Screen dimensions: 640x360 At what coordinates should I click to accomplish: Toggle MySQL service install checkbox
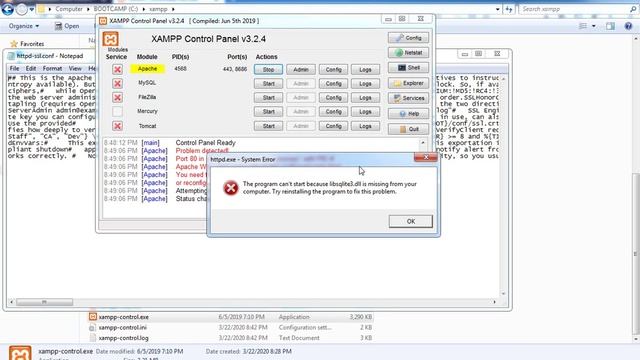coord(118,83)
